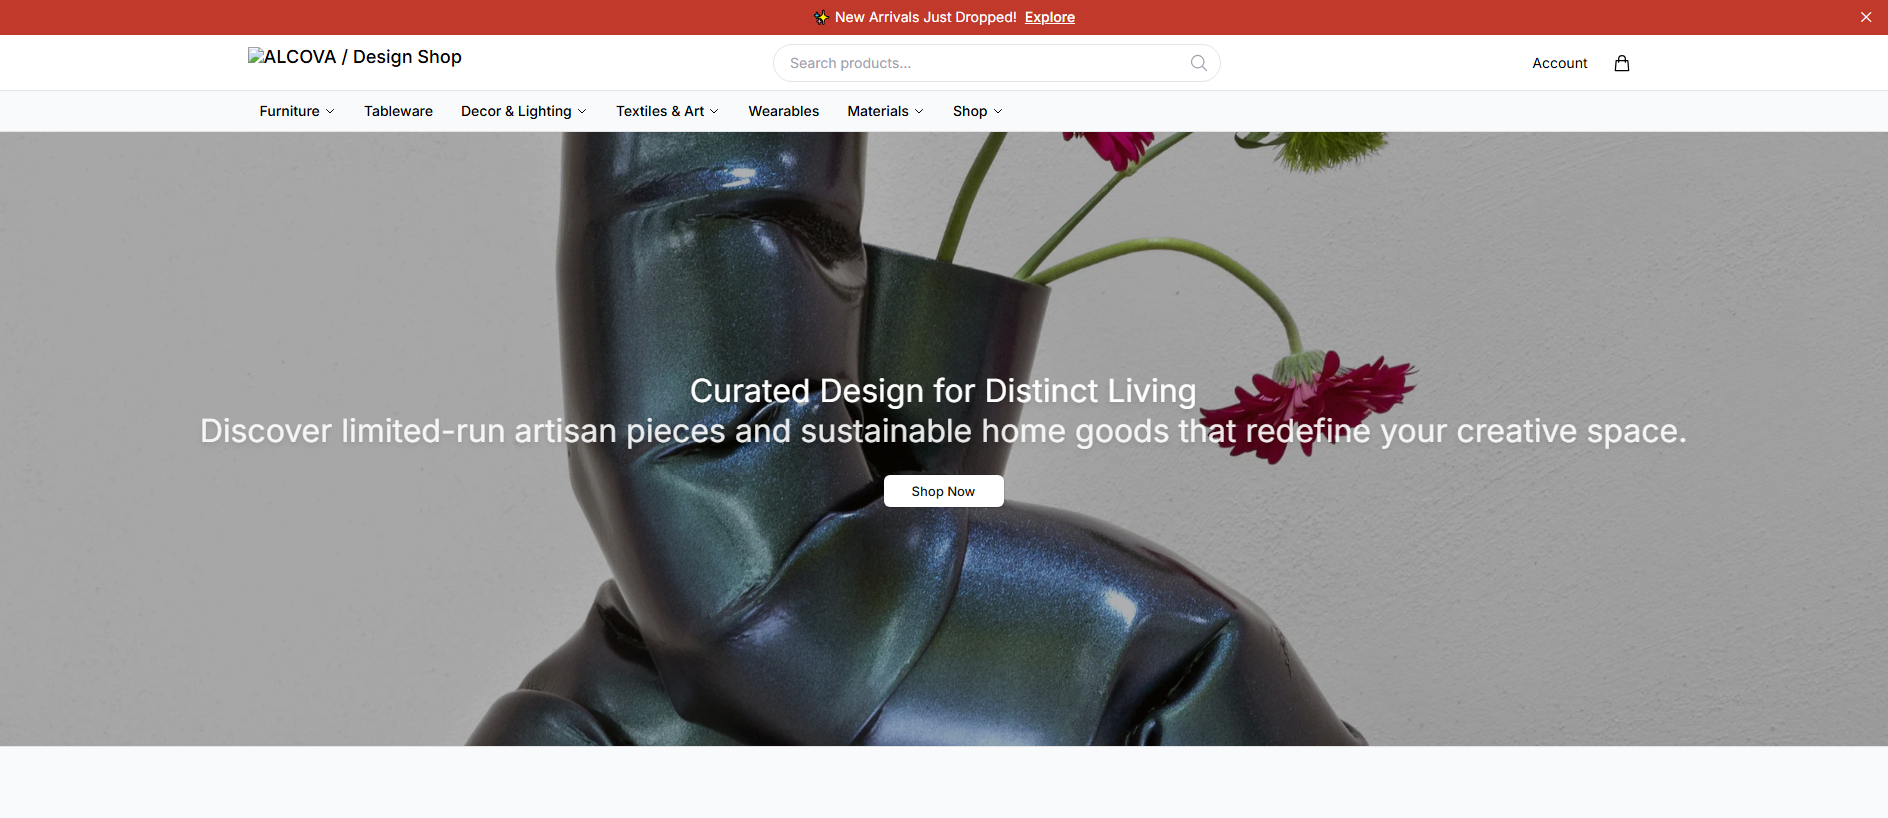Expand the Shop dropdown menu

tap(977, 111)
